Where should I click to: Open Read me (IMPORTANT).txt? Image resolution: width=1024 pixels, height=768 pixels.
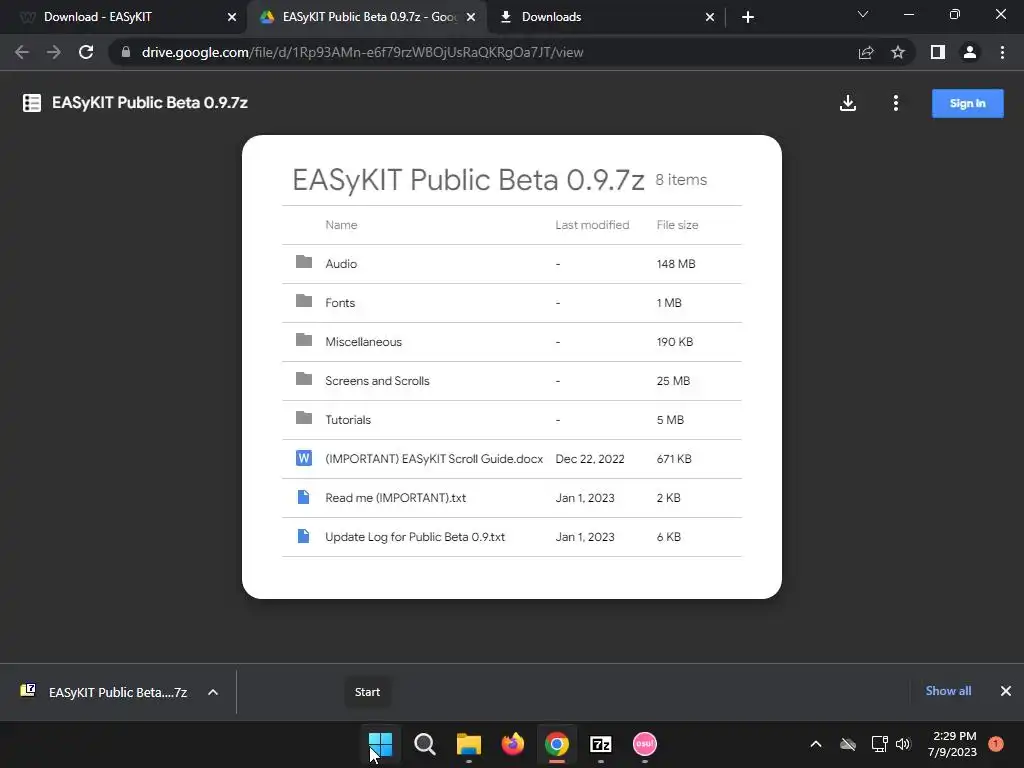396,498
